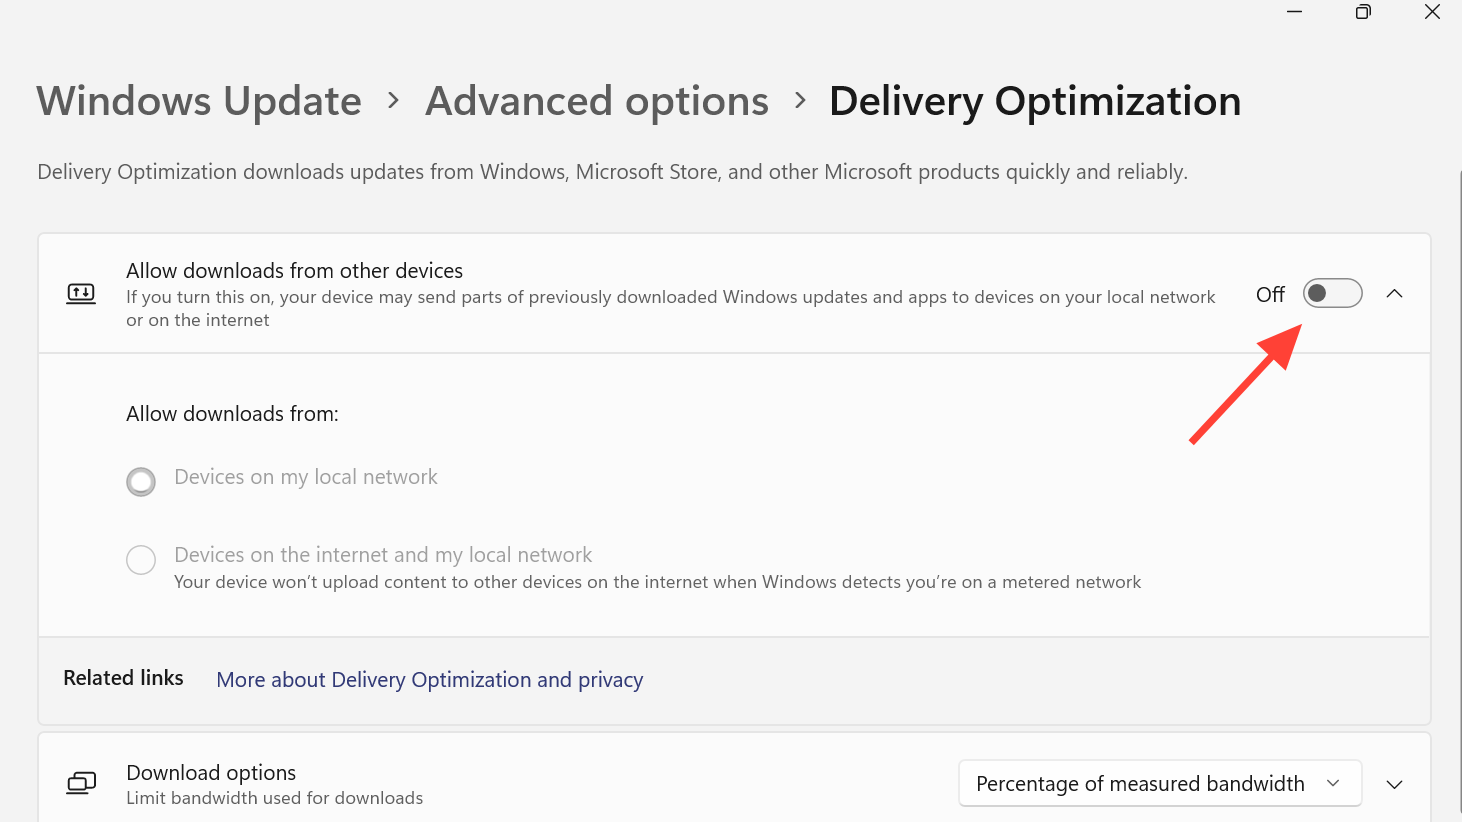Turn on Allow downloads from other devices
The height and width of the screenshot is (822, 1462).
1332,293
